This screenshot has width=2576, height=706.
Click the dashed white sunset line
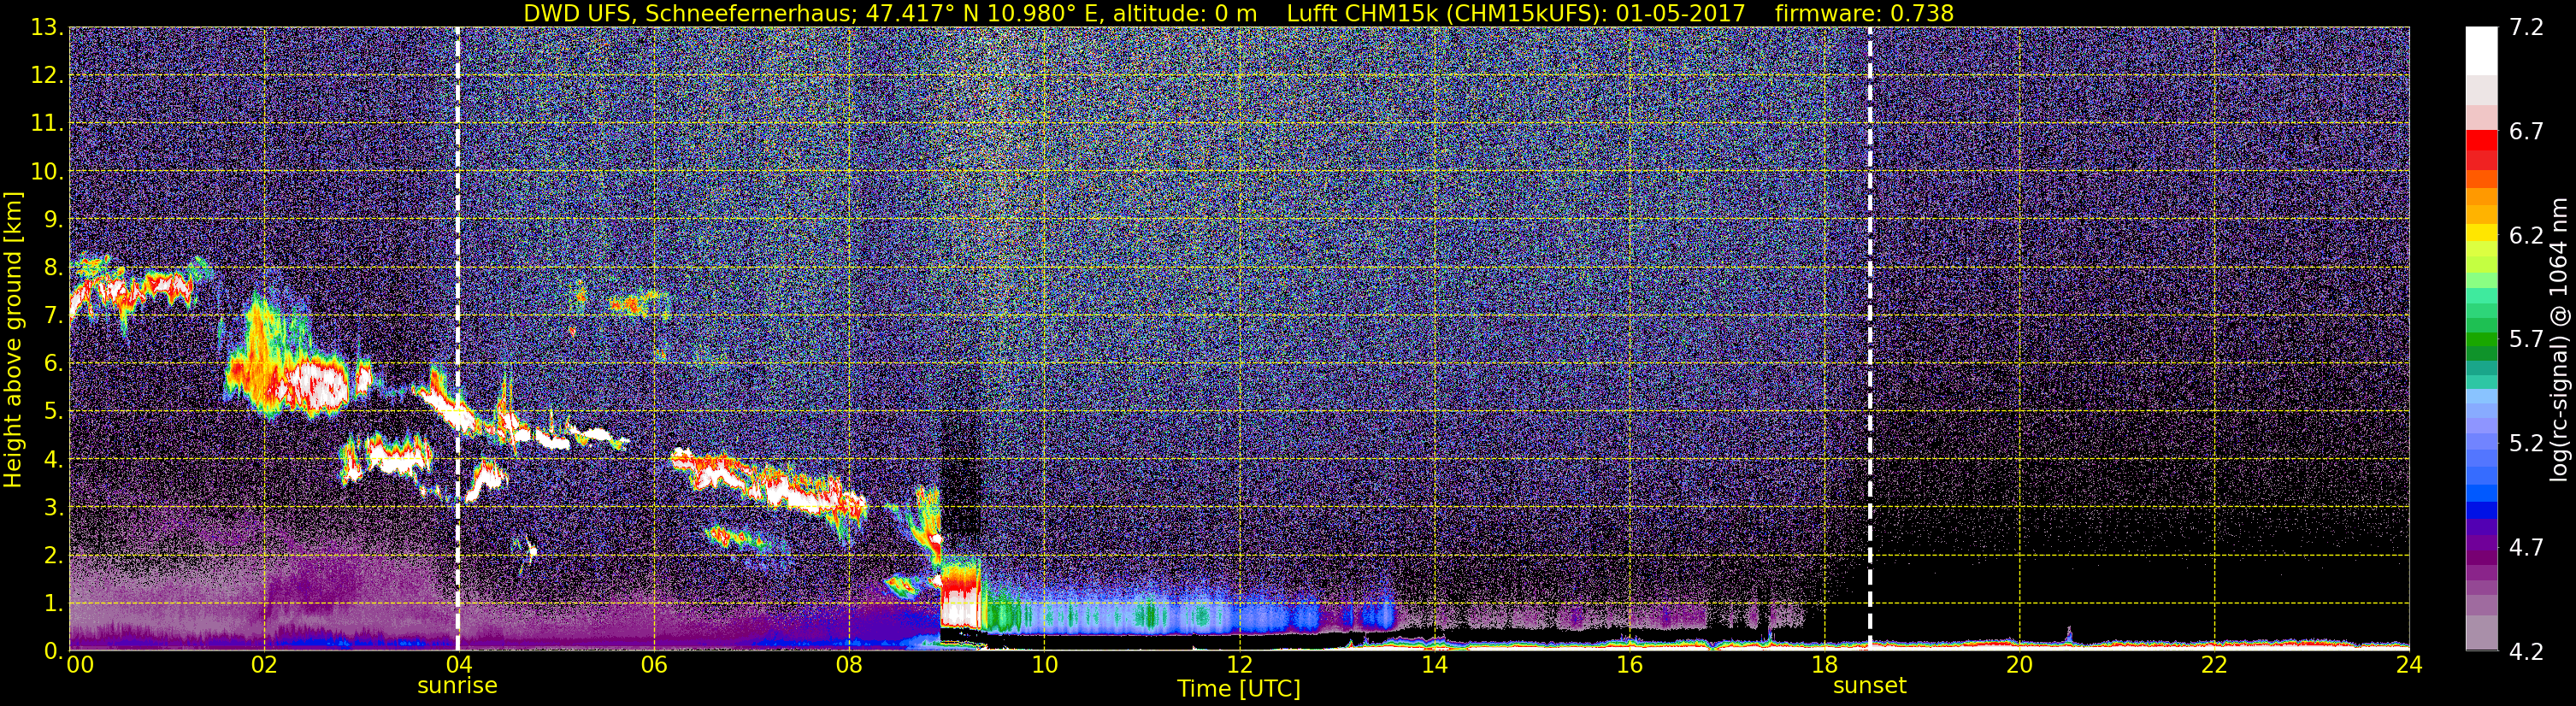pyautogui.click(x=1870, y=339)
